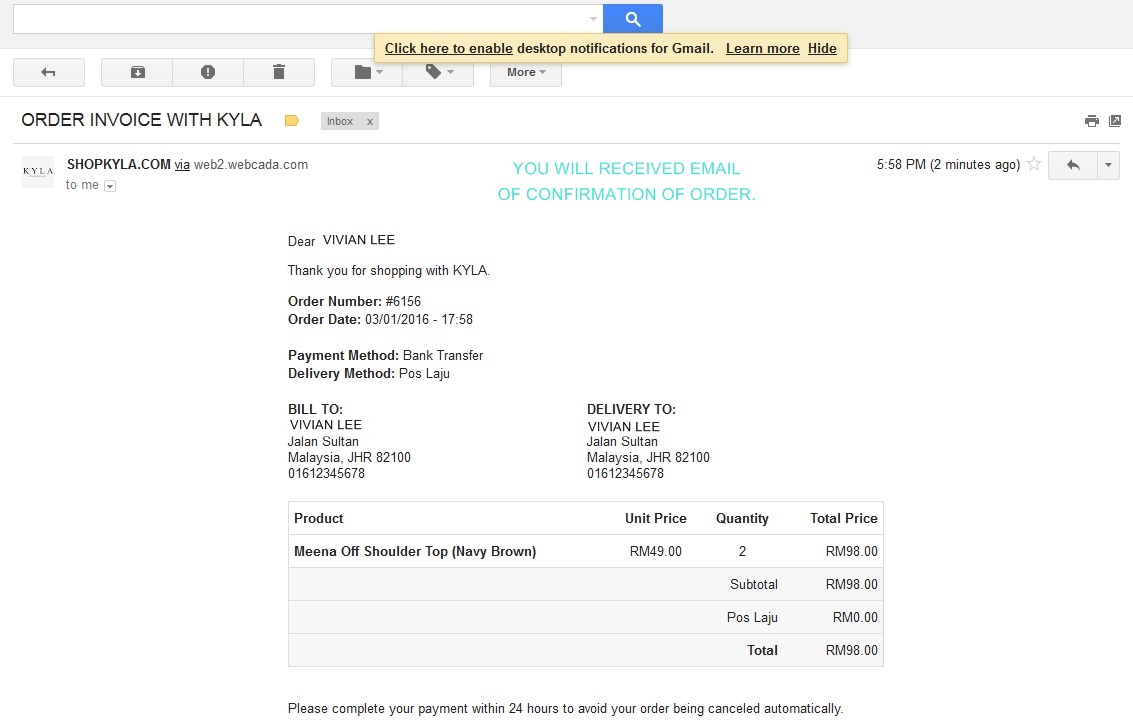
Task: Click Payment Method Bank Transfer line
Action: (385, 356)
